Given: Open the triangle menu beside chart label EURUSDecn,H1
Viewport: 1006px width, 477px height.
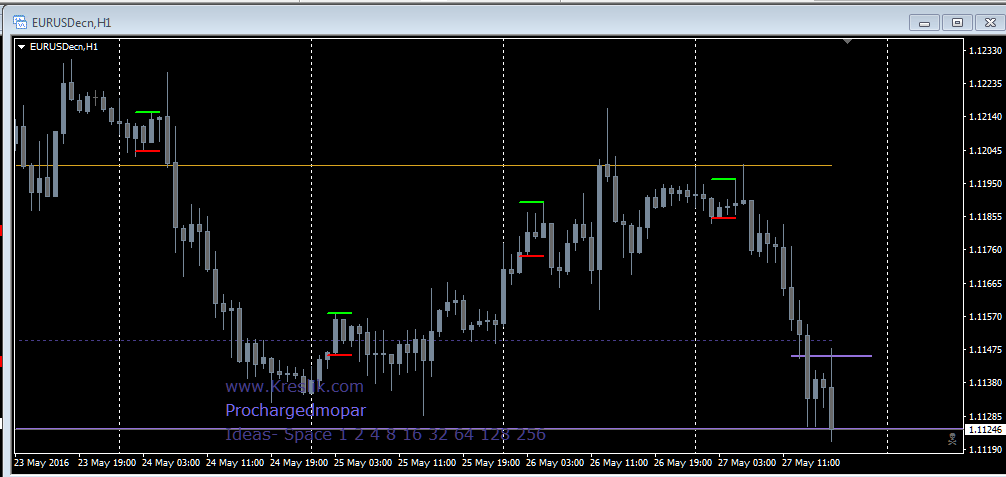Looking at the screenshot, I should tap(22, 47).
